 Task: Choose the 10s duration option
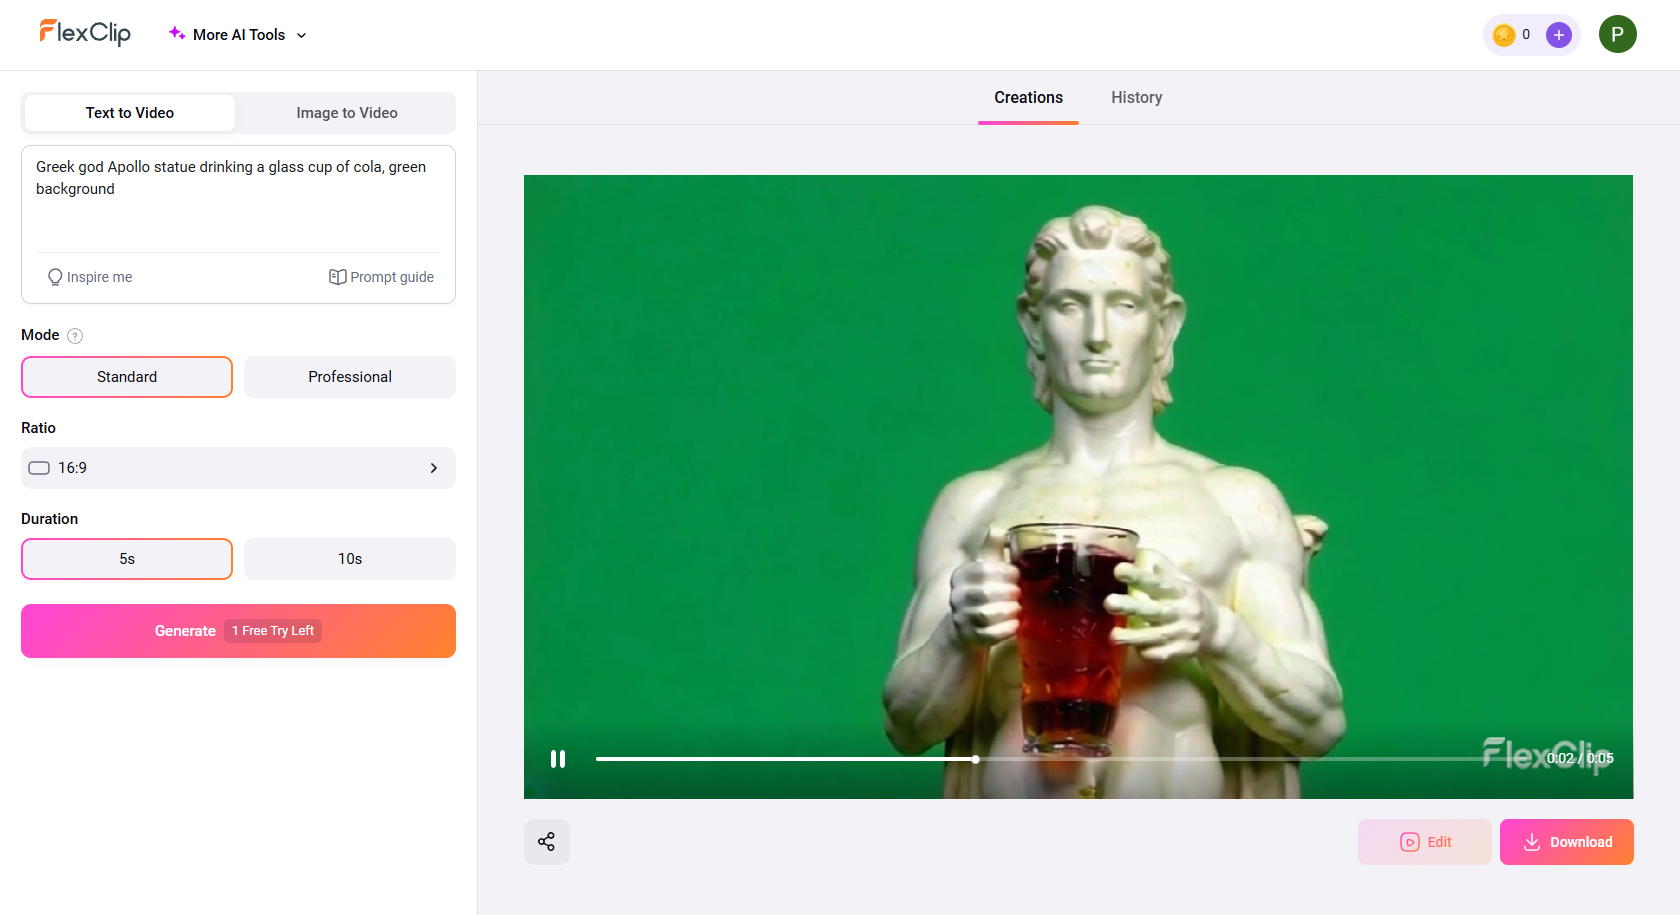pyautogui.click(x=349, y=558)
